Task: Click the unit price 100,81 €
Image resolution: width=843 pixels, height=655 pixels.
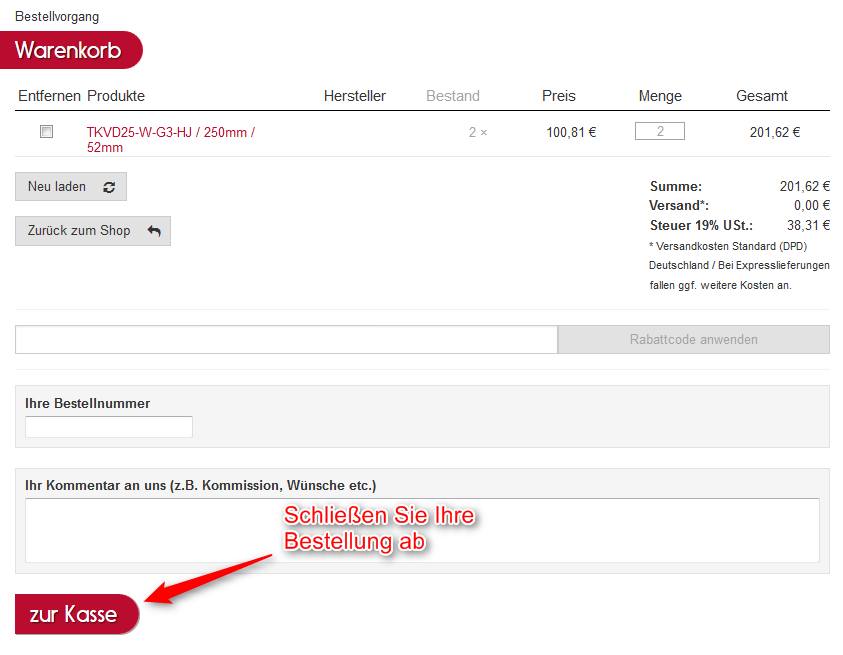Action: coord(571,132)
